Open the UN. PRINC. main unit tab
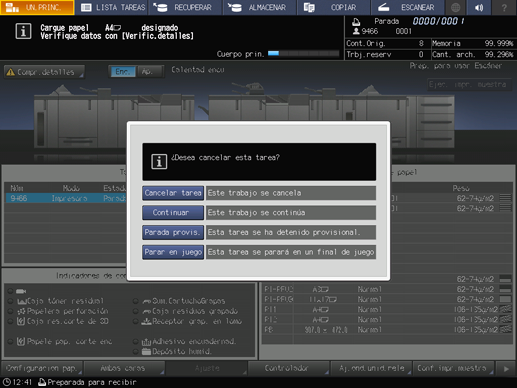The height and width of the screenshot is (388, 517). (x=37, y=7)
